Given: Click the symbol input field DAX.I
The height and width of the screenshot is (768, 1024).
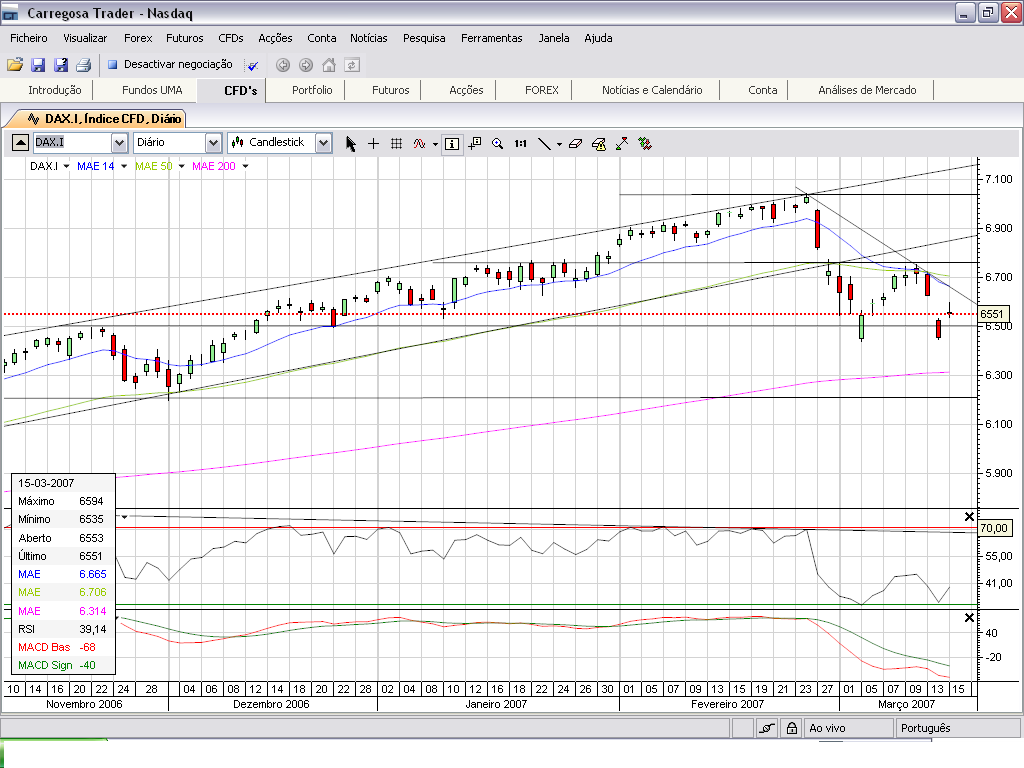Looking at the screenshot, I should click(72, 142).
